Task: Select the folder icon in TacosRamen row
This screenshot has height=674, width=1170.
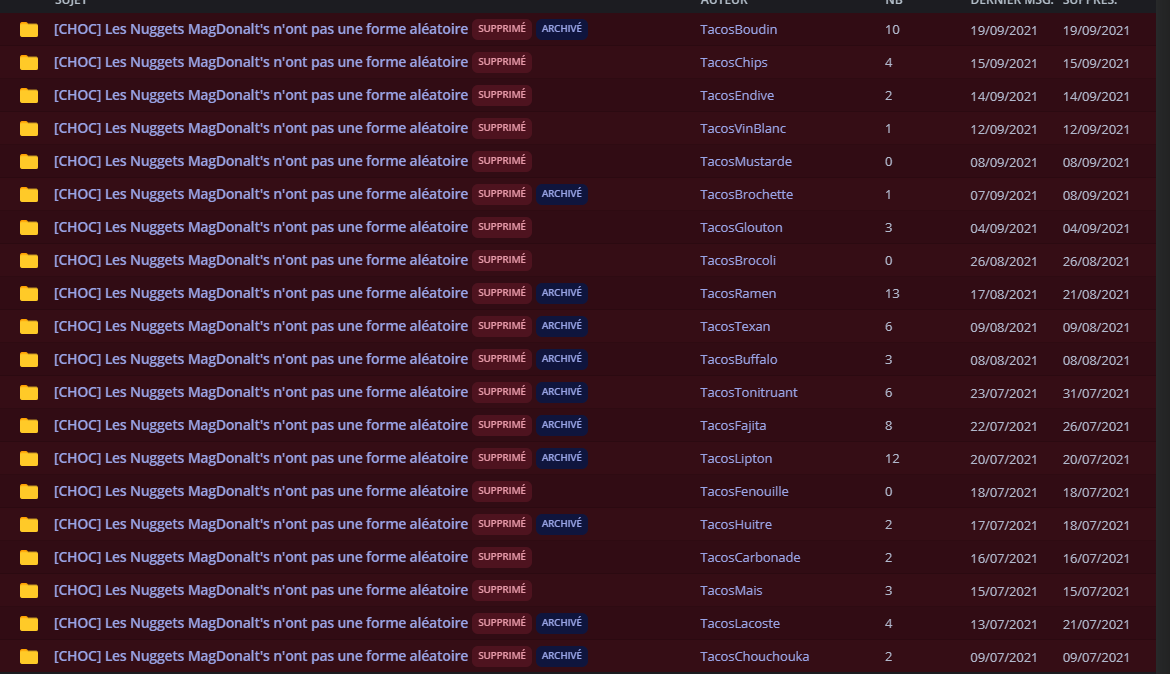Action: pos(29,293)
